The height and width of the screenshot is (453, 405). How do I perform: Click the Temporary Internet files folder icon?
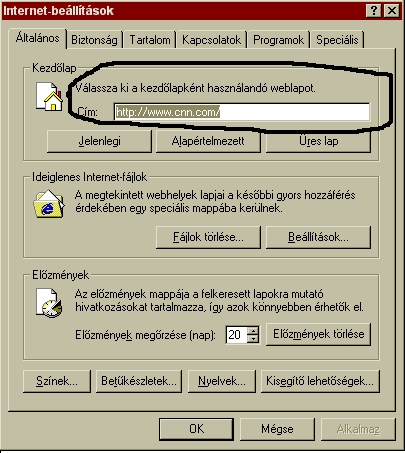(49, 204)
